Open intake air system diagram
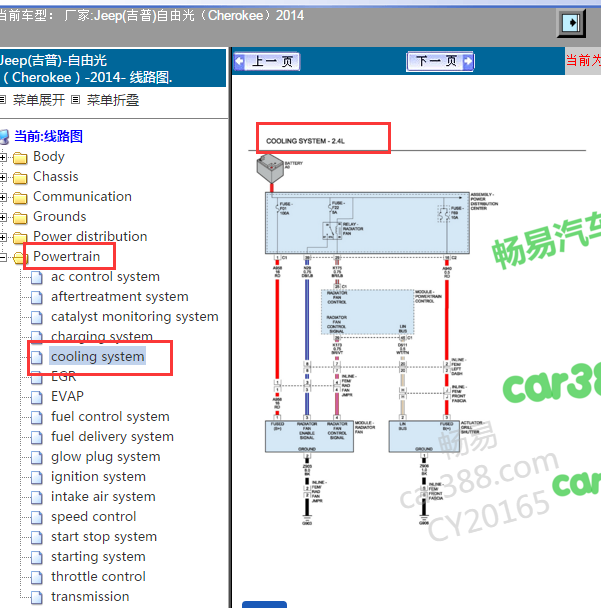 click(104, 497)
